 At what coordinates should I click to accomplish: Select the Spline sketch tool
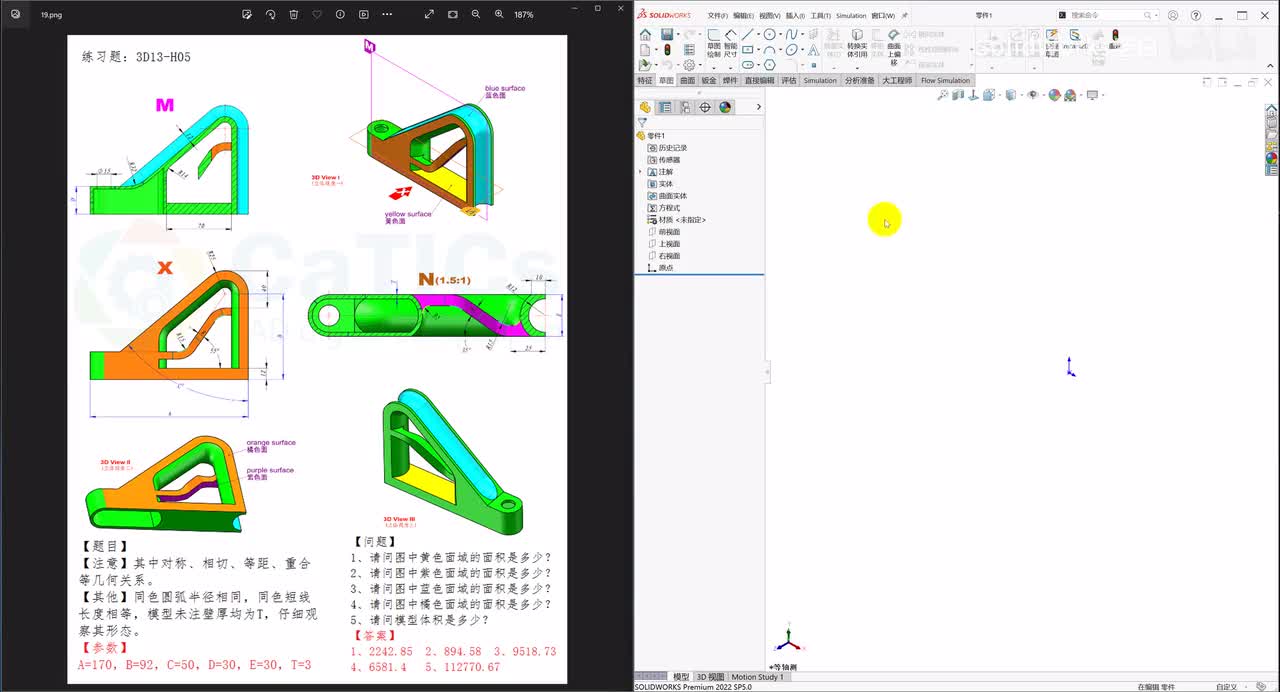(x=791, y=35)
